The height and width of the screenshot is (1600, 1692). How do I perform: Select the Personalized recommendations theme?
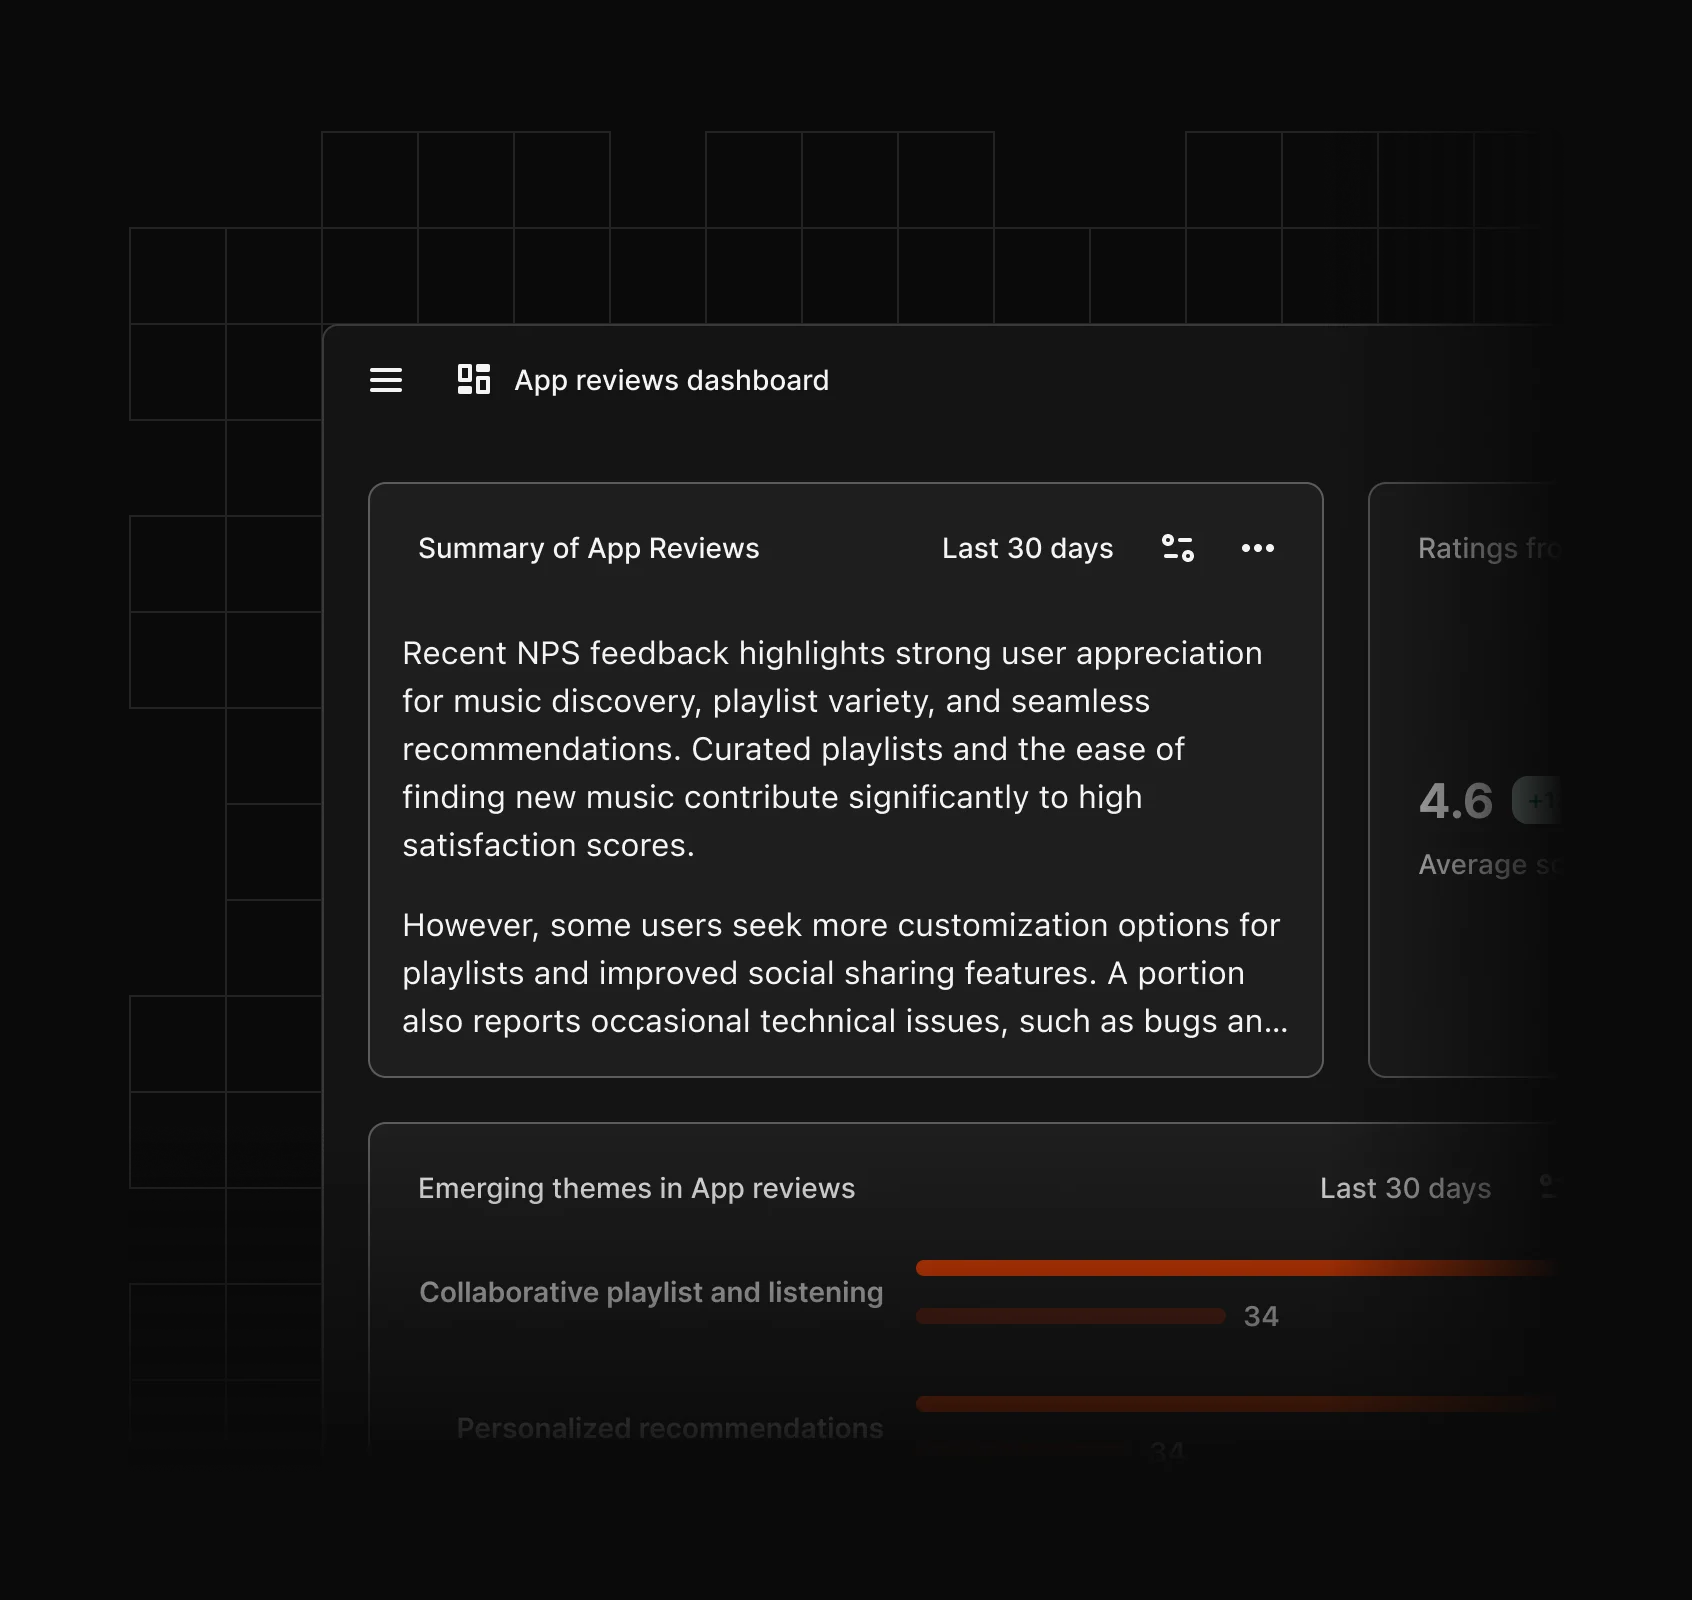tap(669, 1428)
